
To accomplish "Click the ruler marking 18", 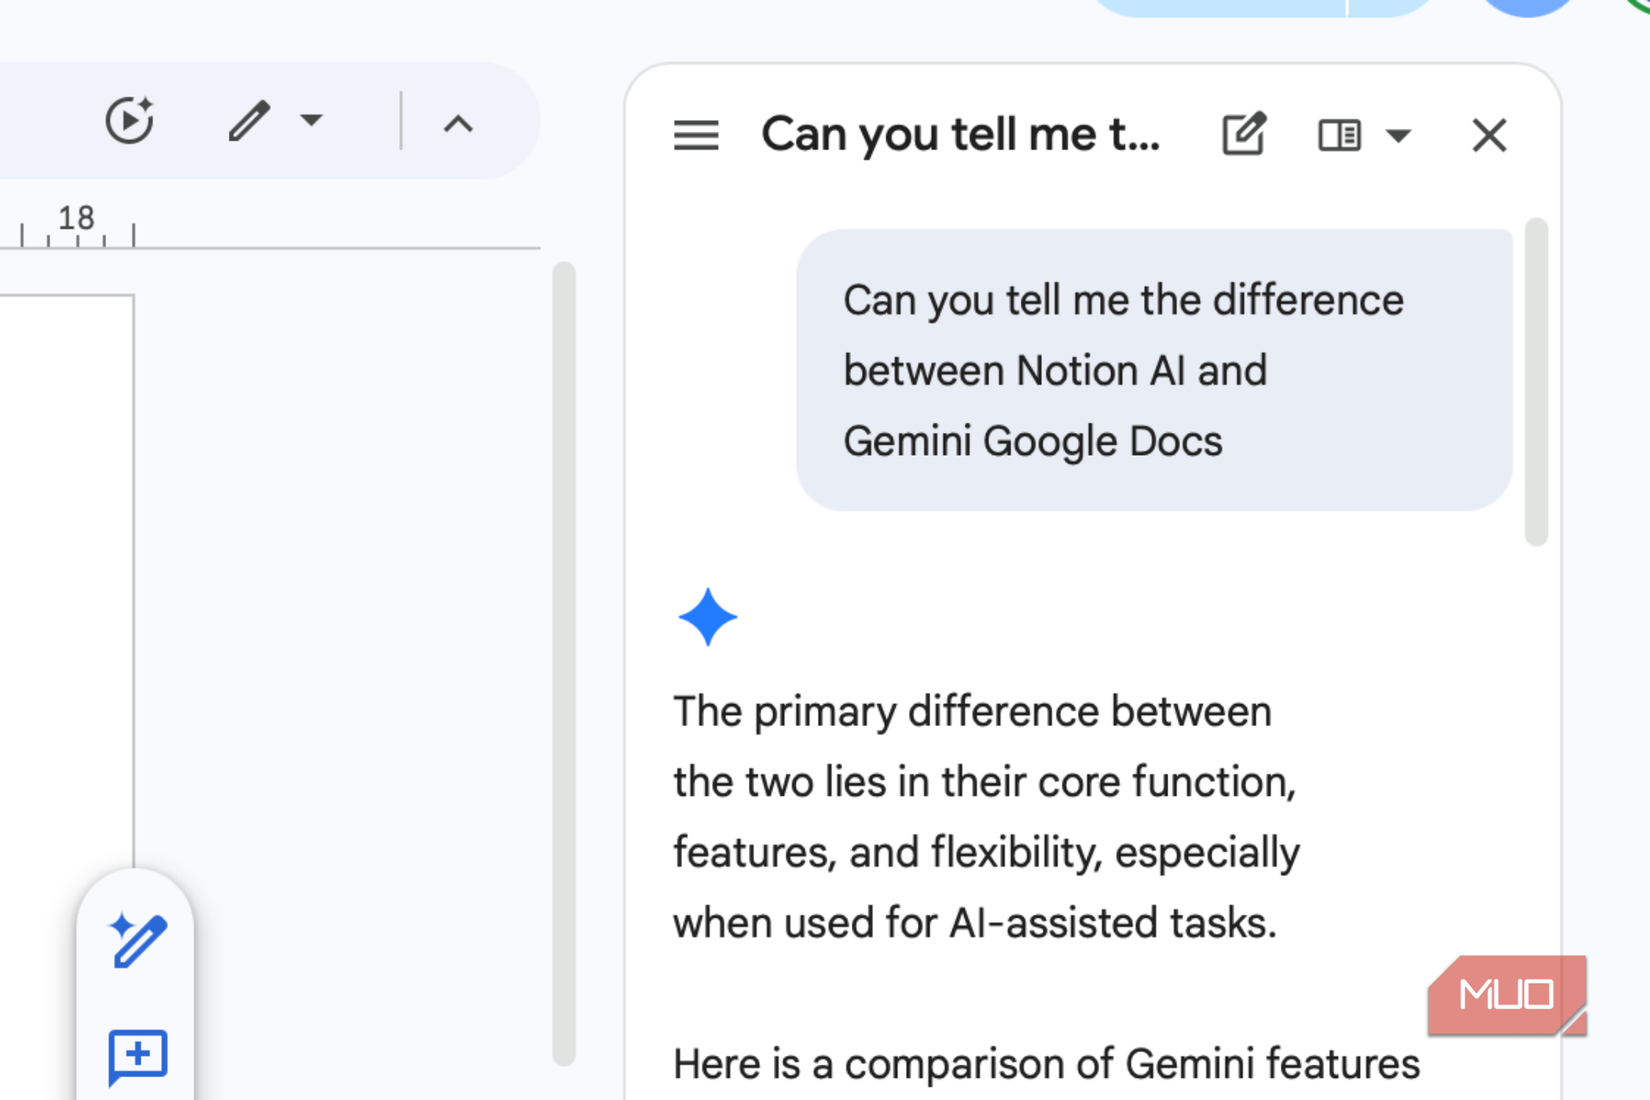I will (76, 217).
